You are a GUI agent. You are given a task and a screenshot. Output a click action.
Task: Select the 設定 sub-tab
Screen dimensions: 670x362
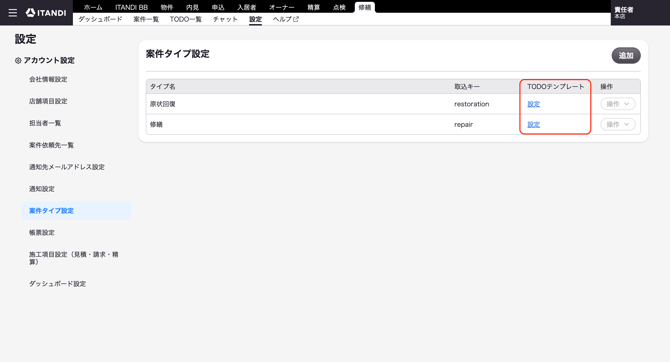(x=256, y=19)
